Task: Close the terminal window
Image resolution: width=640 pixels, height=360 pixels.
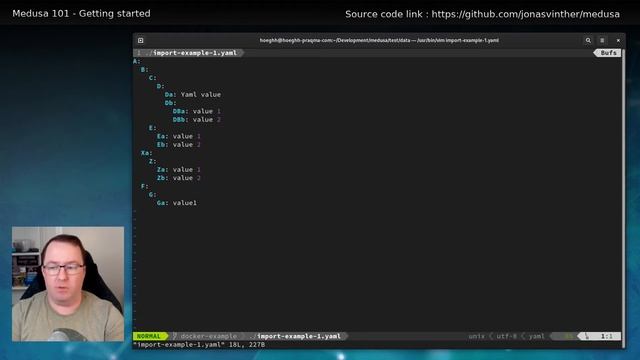Action: coord(618,40)
